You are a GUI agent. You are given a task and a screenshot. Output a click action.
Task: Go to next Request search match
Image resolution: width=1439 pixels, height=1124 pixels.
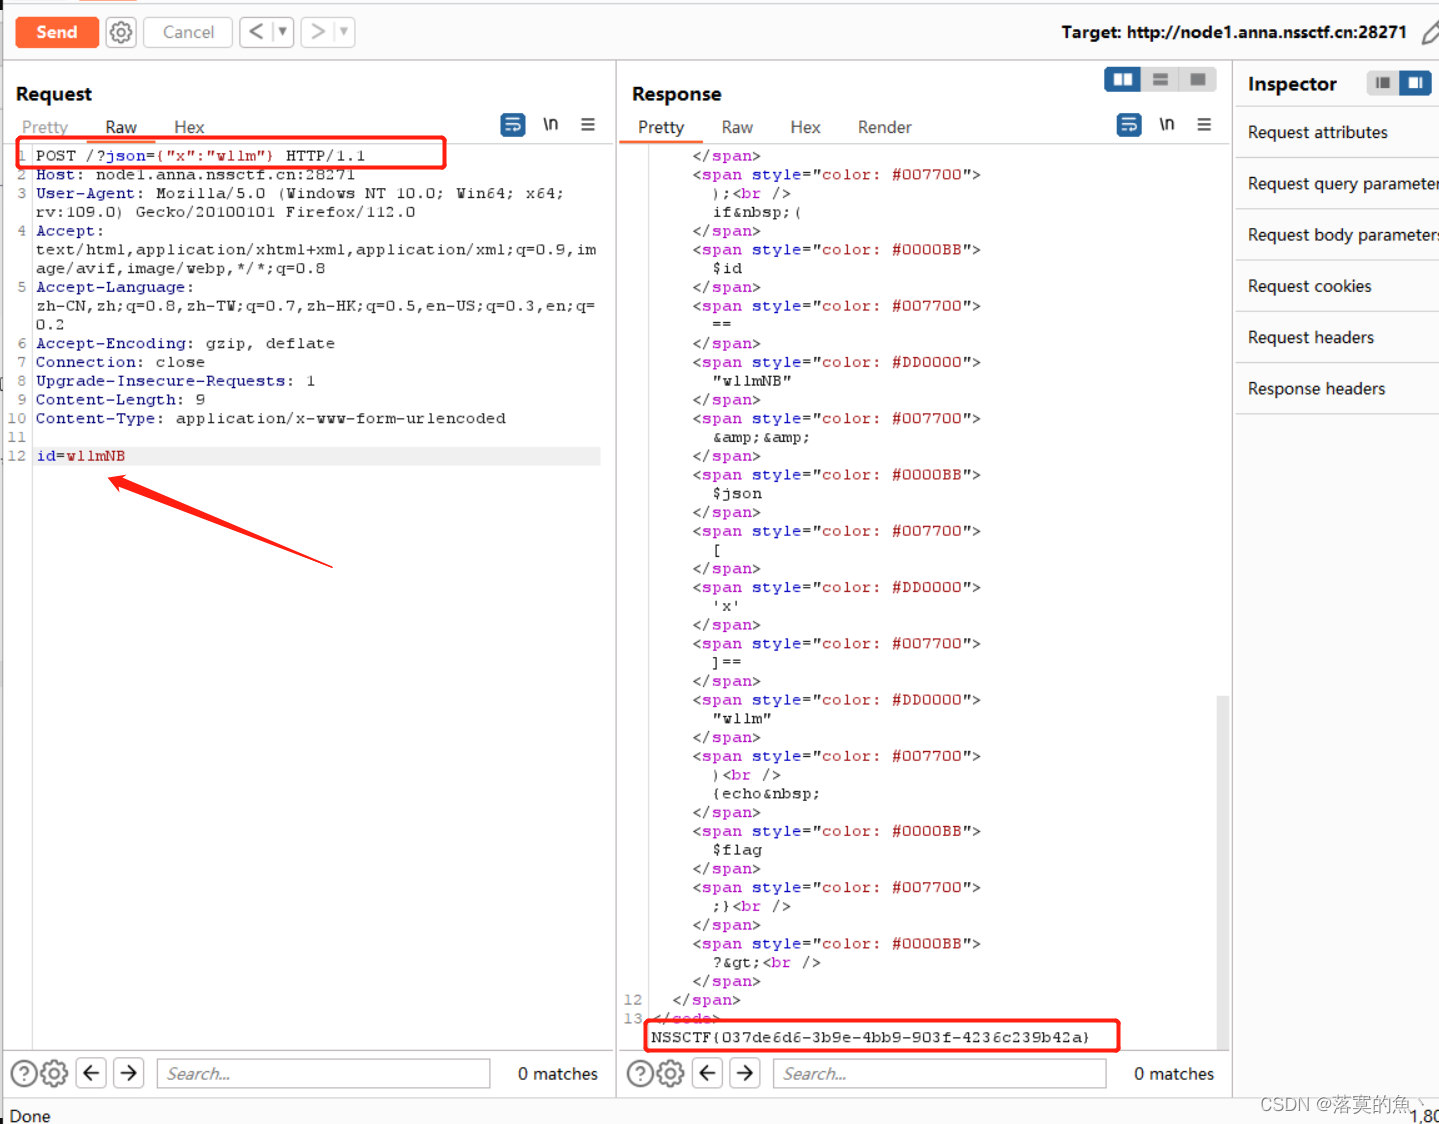point(129,1073)
